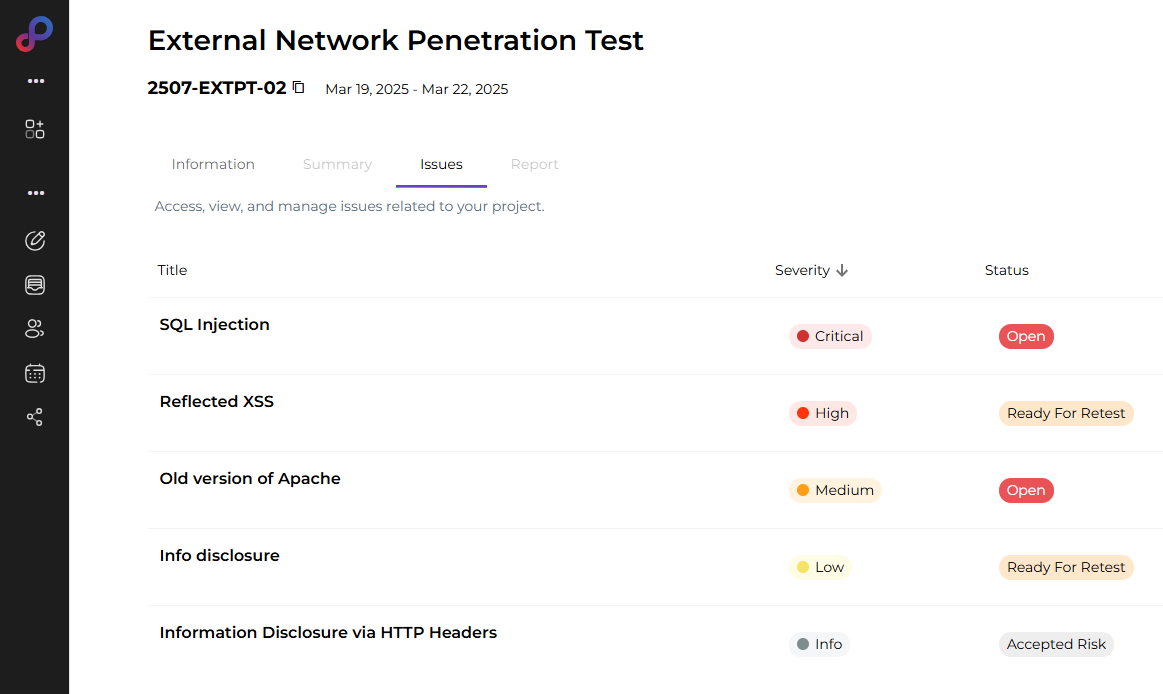
Task: Click the edit pencil icon in sidebar
Action: click(35, 240)
